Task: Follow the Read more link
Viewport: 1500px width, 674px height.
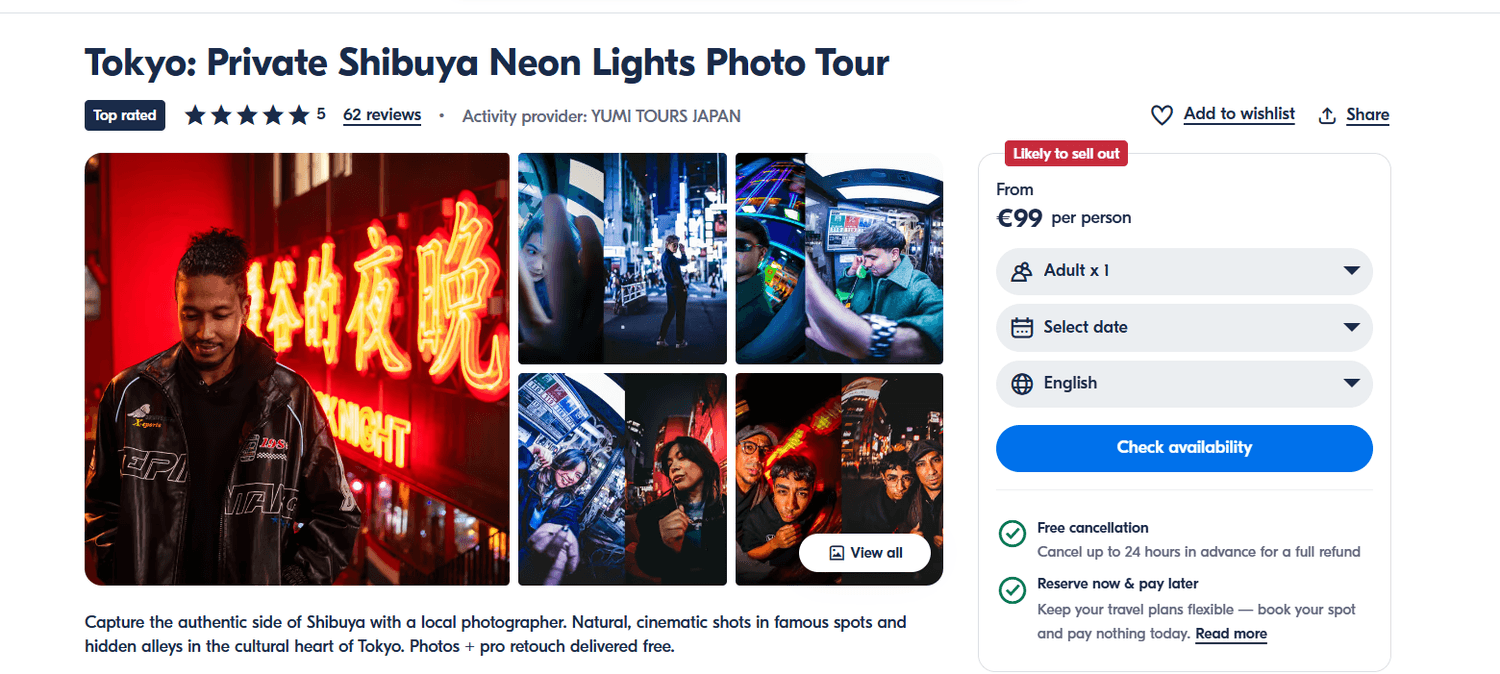Action: point(1231,634)
